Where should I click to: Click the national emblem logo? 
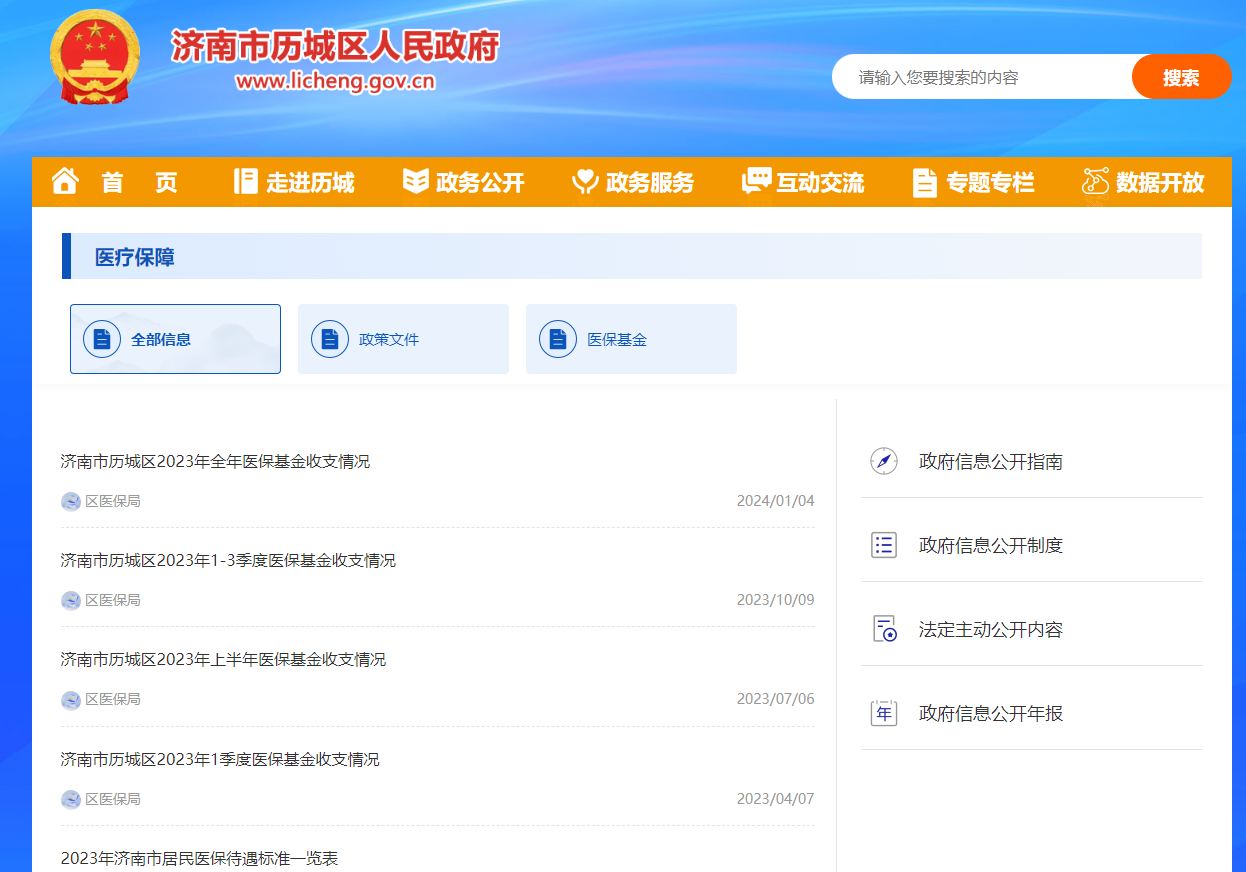pos(96,58)
